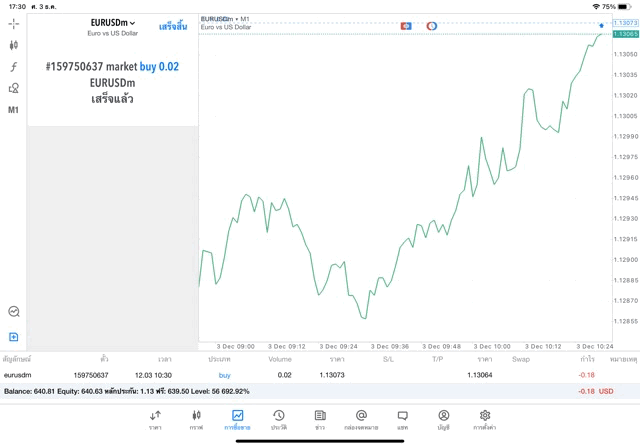Viewport: 640px width, 447px height.
Task: Open the Accounts person tab
Action: point(444,420)
